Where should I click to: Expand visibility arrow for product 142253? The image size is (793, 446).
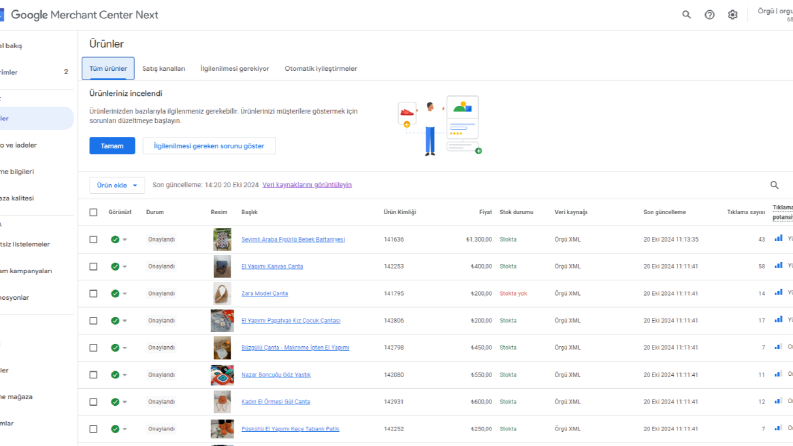(x=125, y=266)
